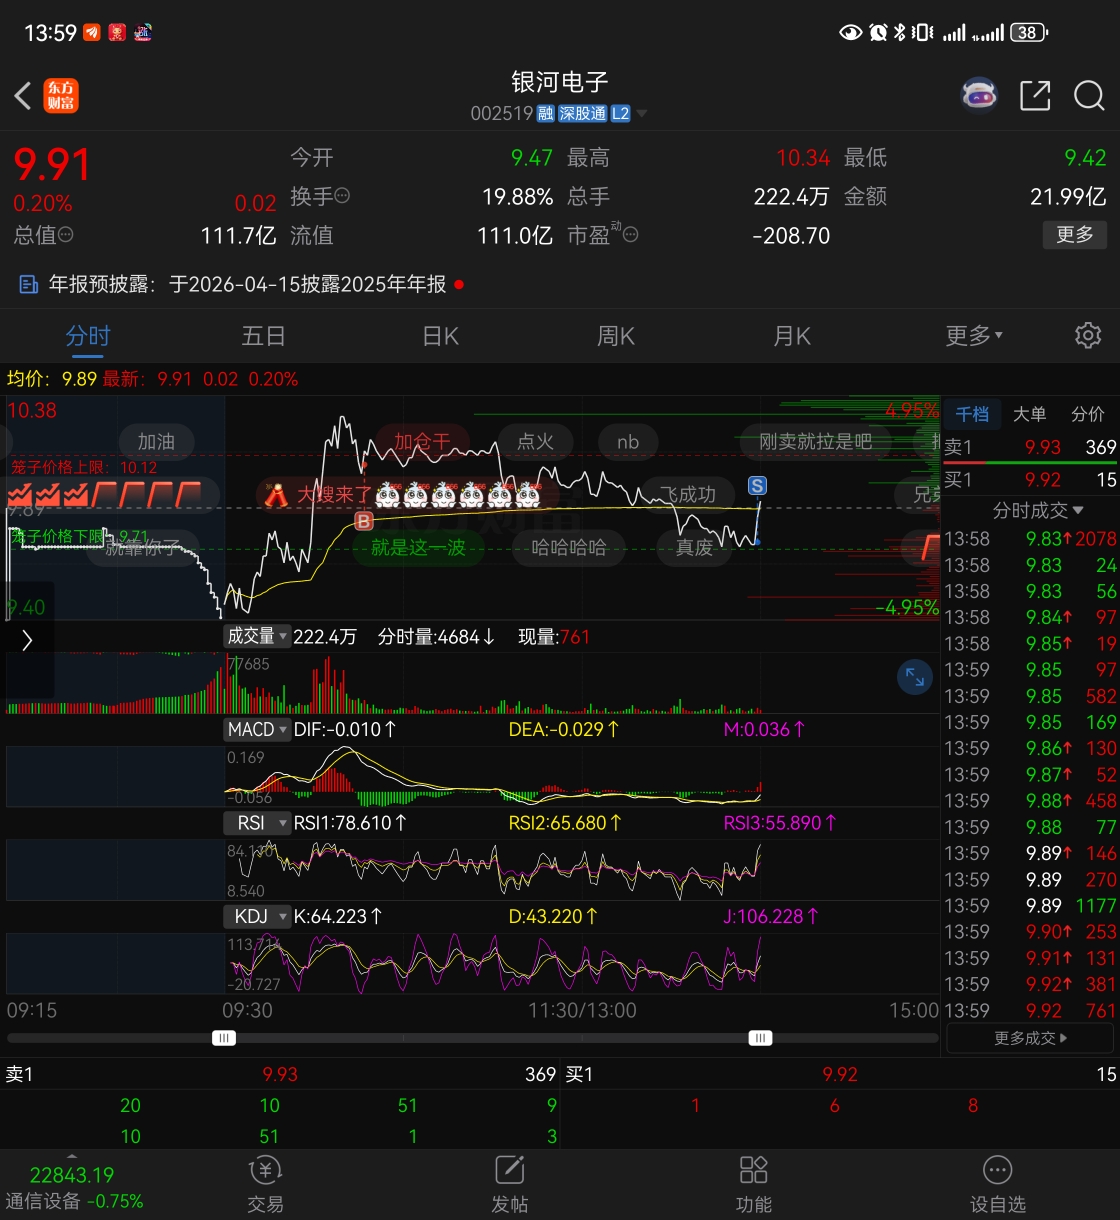
Task: Tap 更多成交 link
Action: (x=1030, y=1038)
